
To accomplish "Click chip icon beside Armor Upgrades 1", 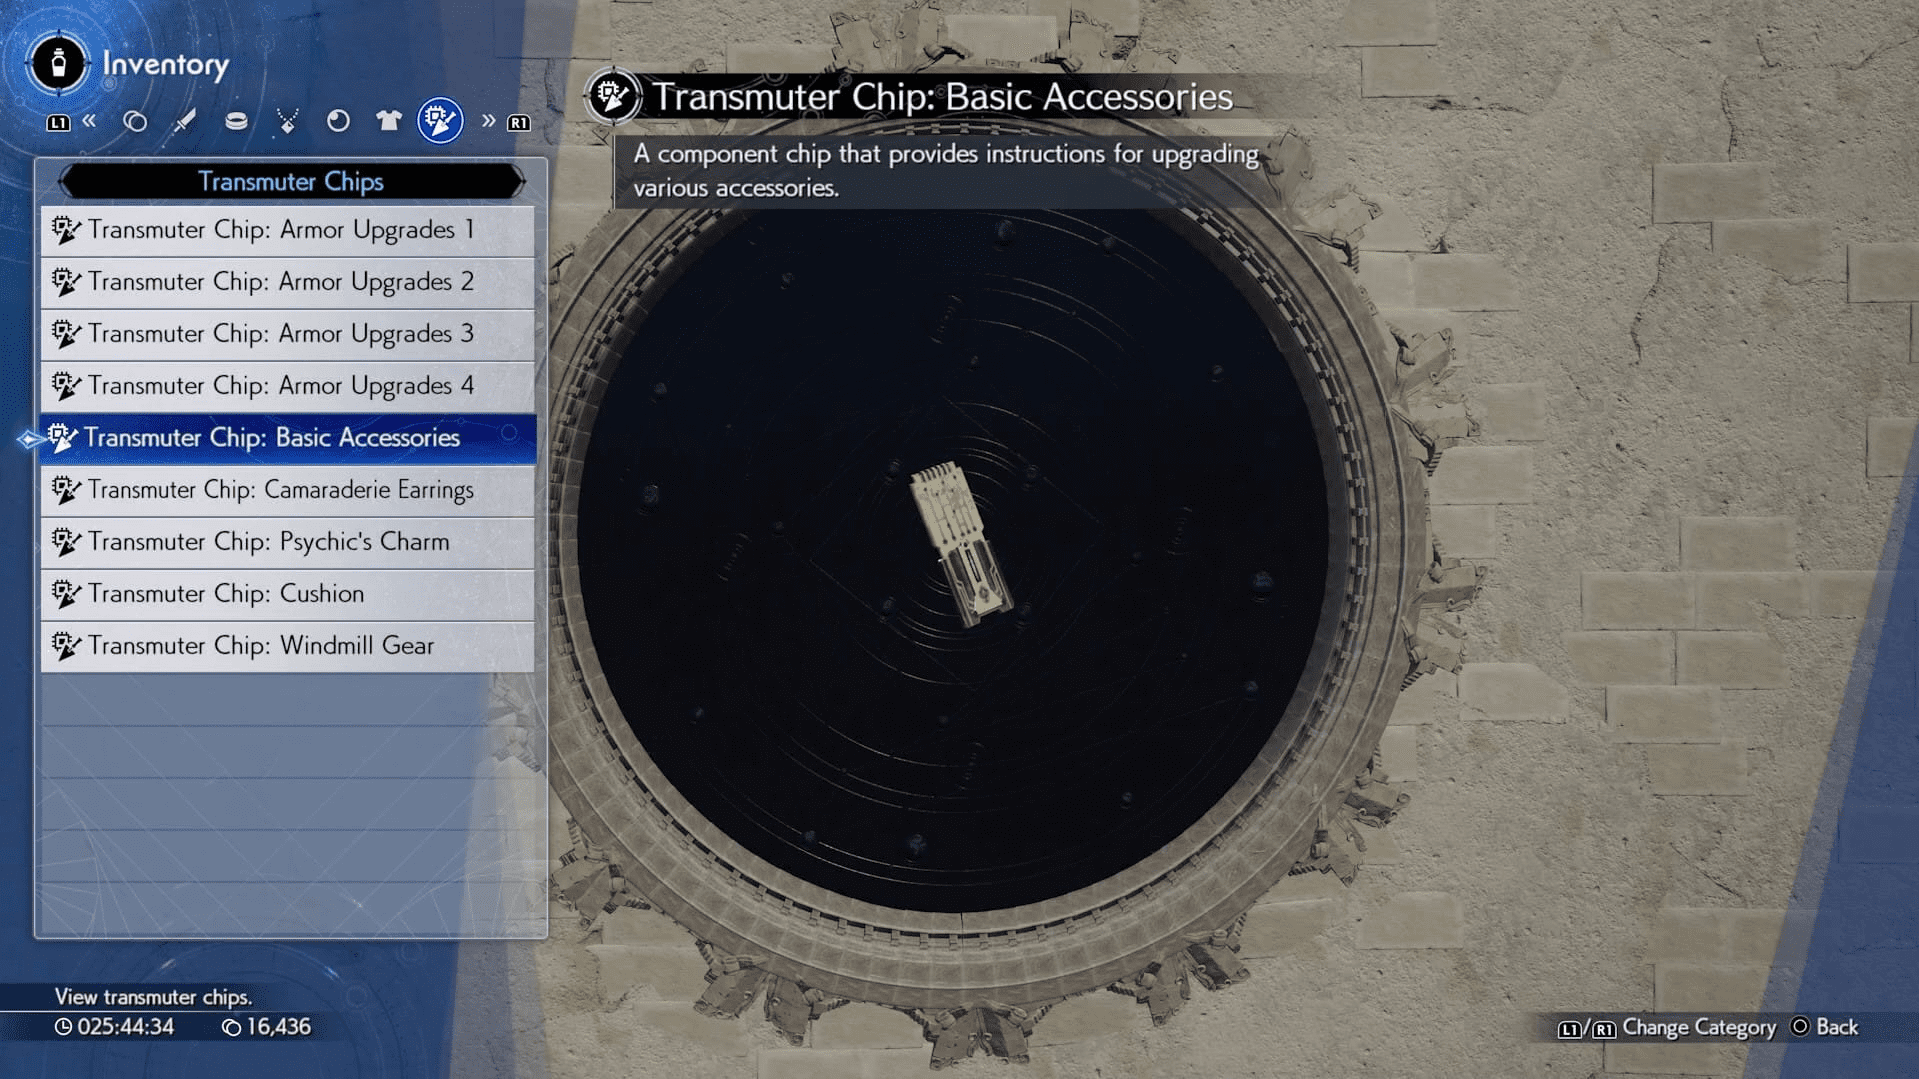I will pyautogui.click(x=66, y=230).
